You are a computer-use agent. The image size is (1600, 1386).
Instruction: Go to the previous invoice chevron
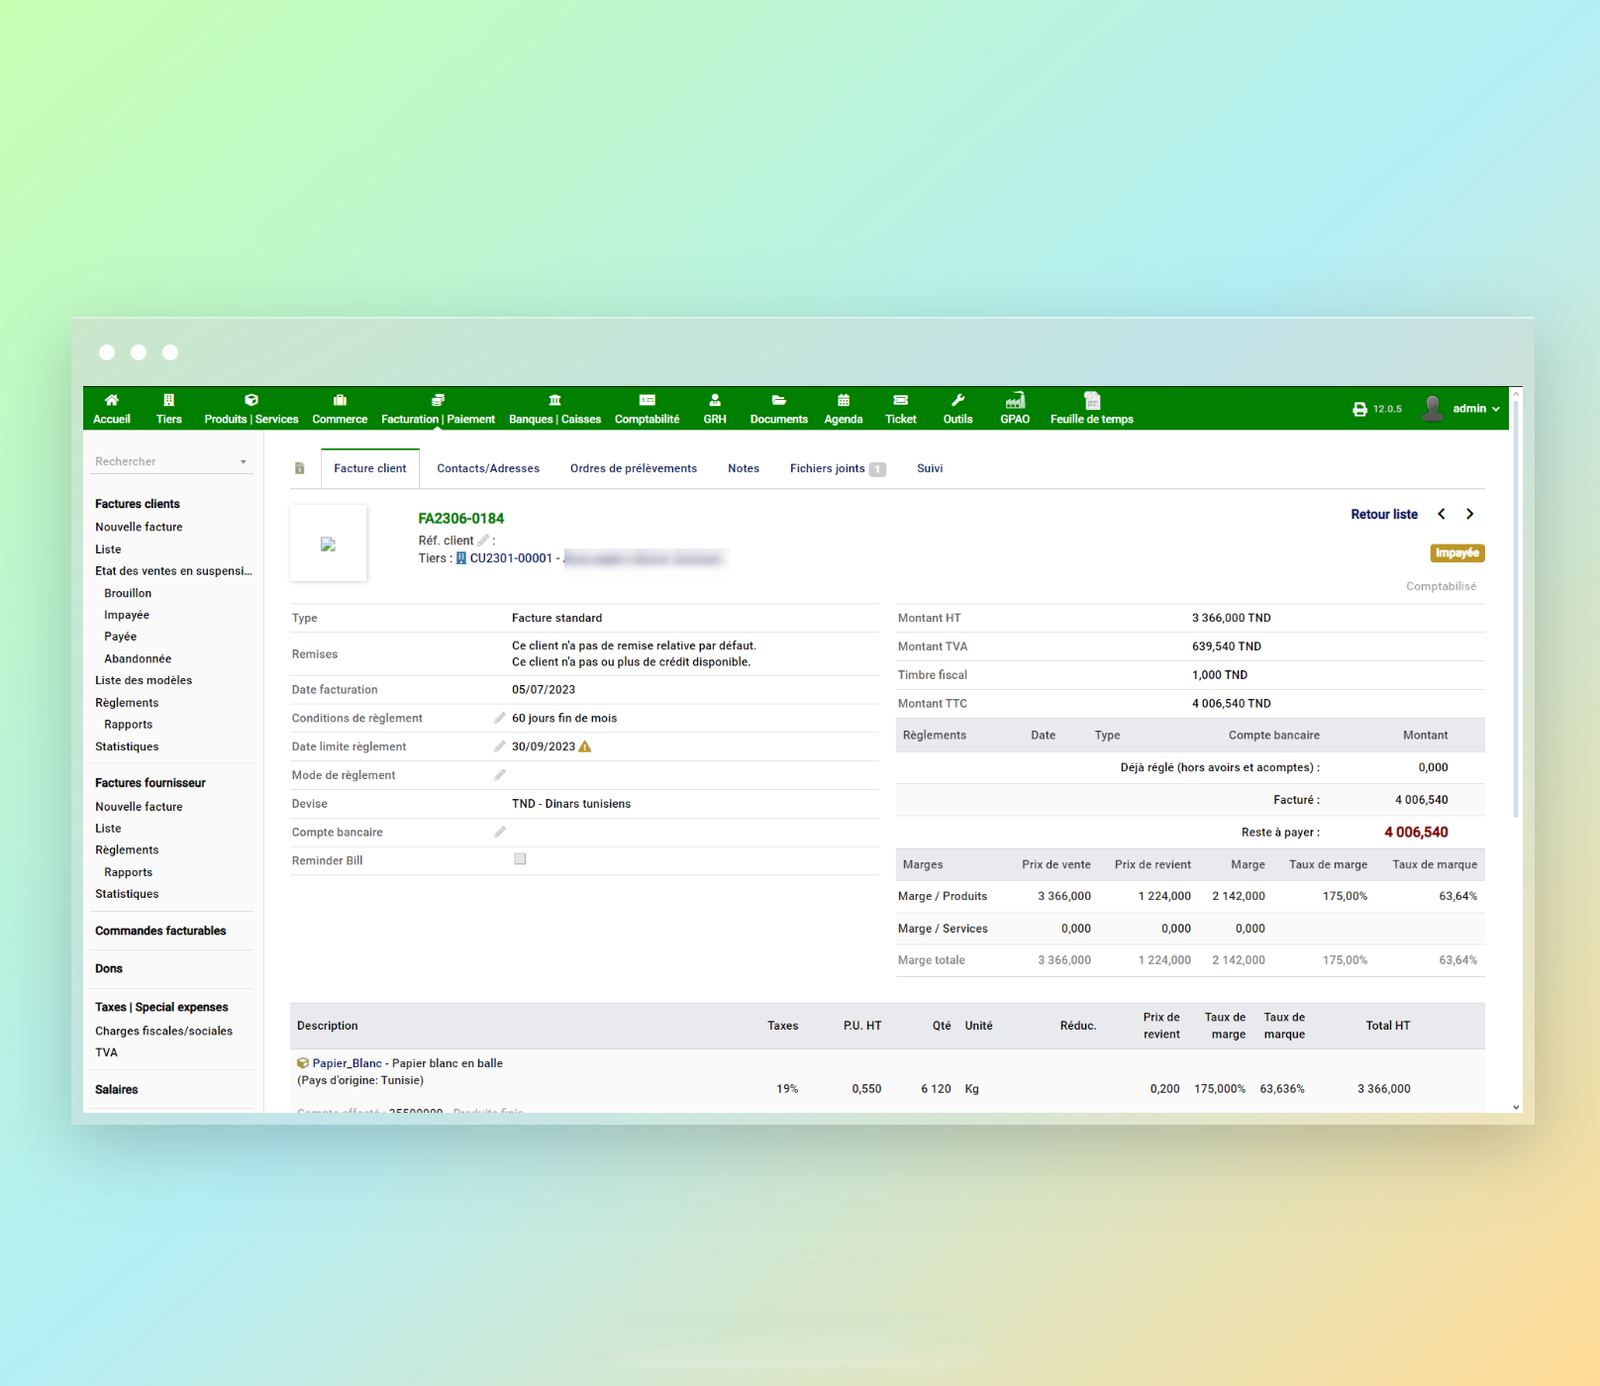(1441, 514)
